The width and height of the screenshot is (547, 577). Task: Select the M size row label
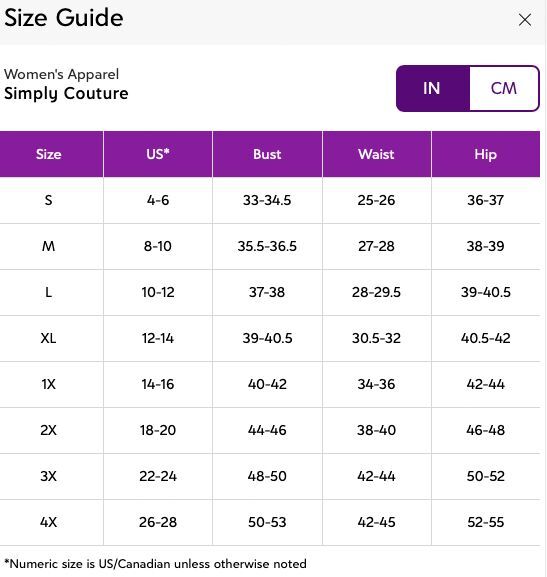pos(48,246)
